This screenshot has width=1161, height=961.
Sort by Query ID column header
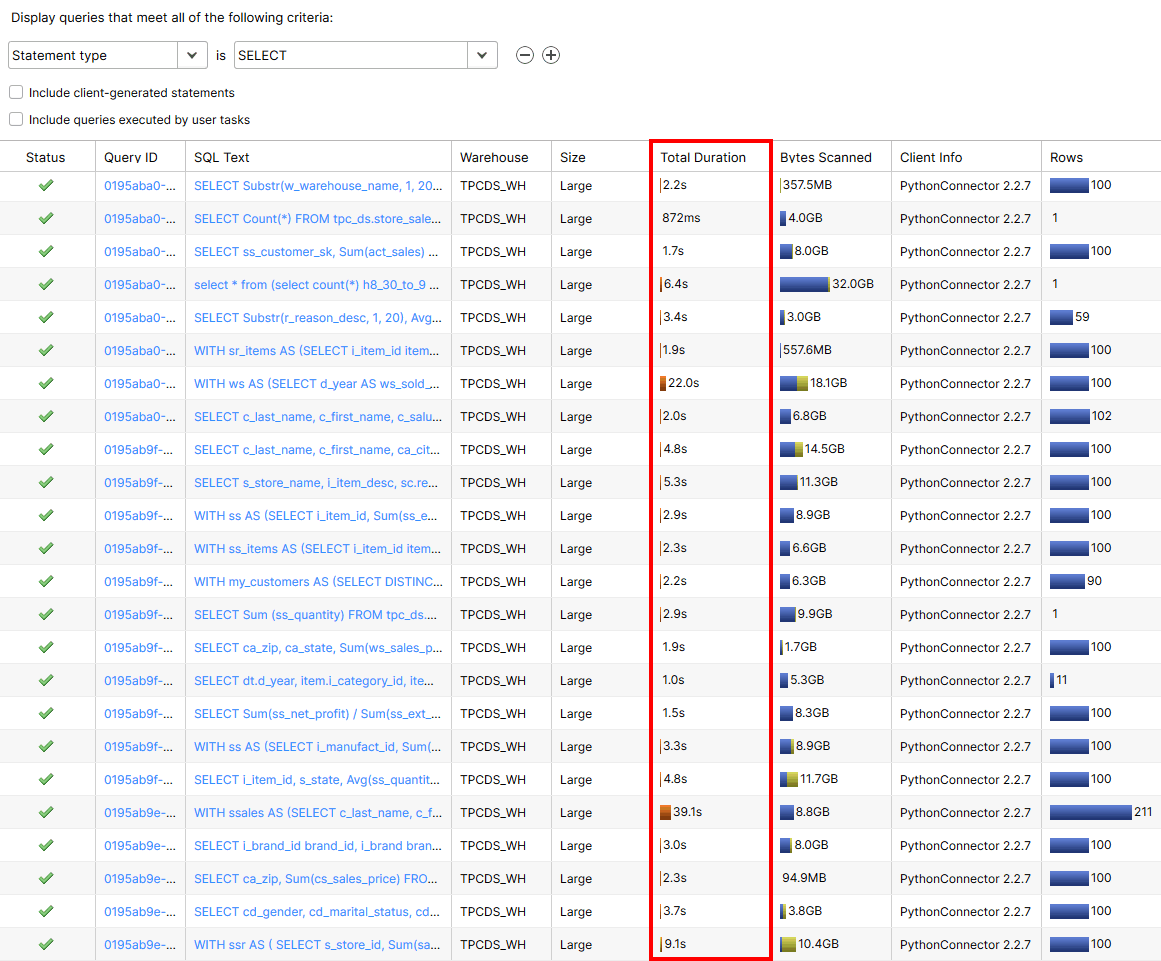pyautogui.click(x=131, y=158)
